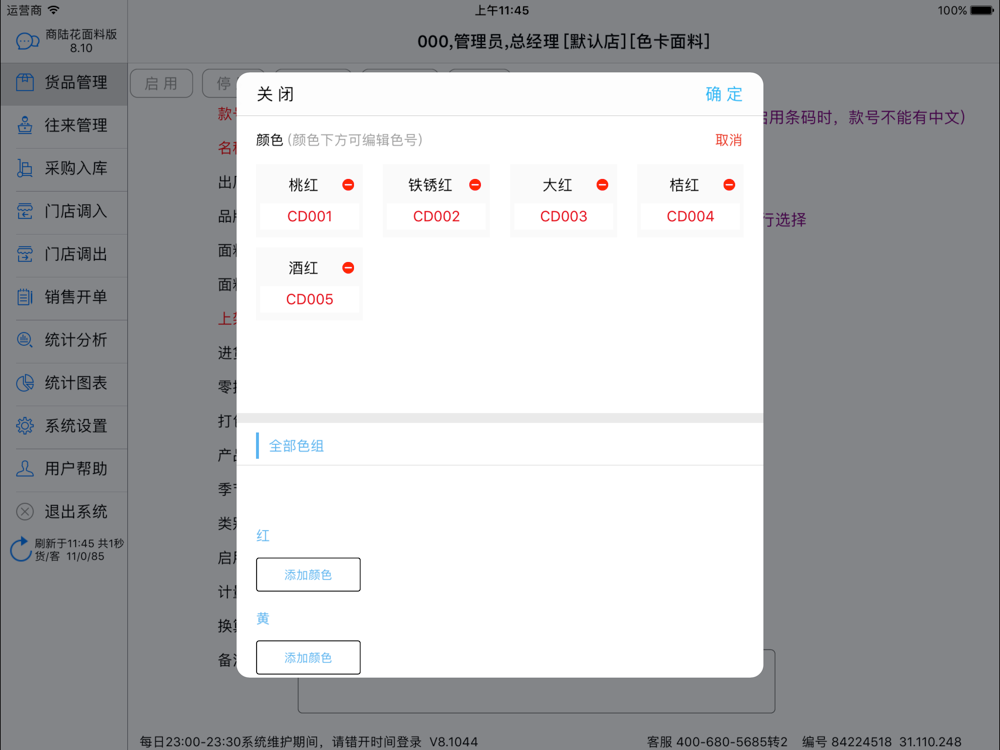This screenshot has height=750, width=1000.
Task: Click the 桃红 color name
Action: click(303, 185)
